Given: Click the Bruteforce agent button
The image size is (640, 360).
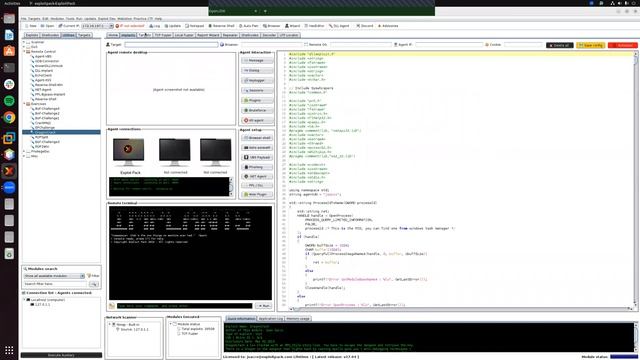Looking at the screenshot, I should coord(257,110).
